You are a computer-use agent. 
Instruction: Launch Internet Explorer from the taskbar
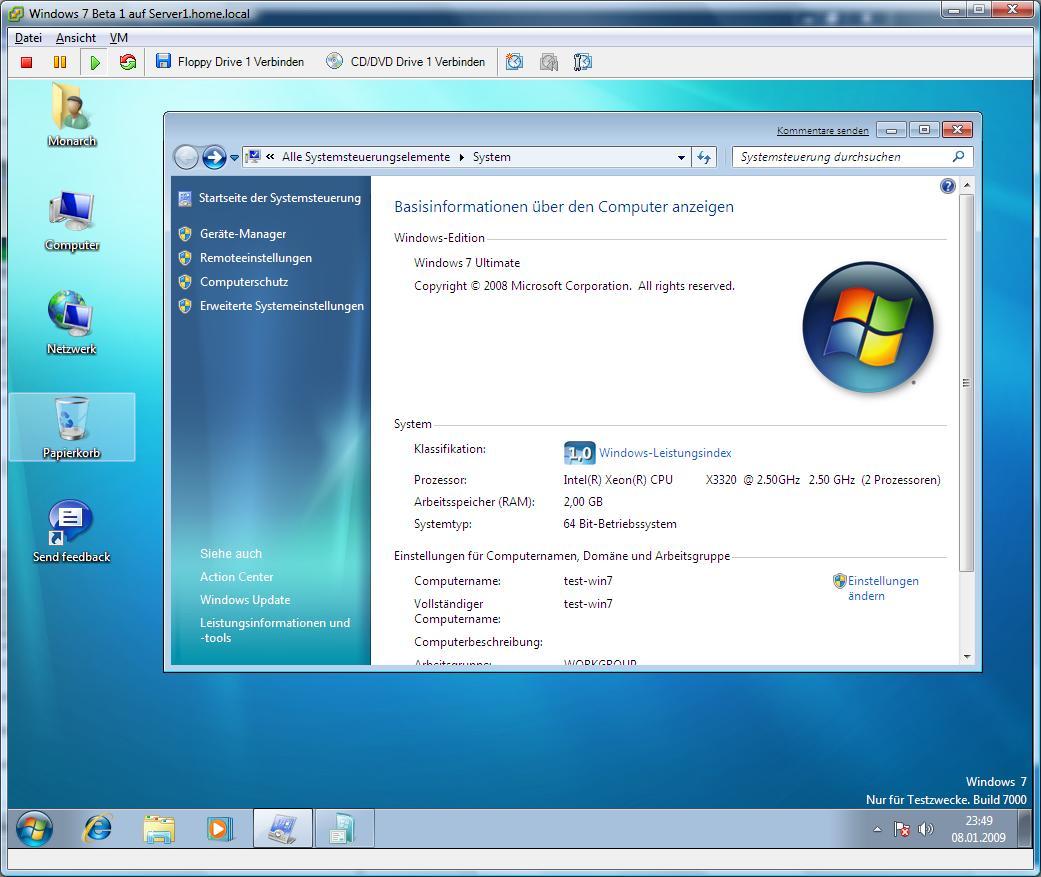pos(97,829)
